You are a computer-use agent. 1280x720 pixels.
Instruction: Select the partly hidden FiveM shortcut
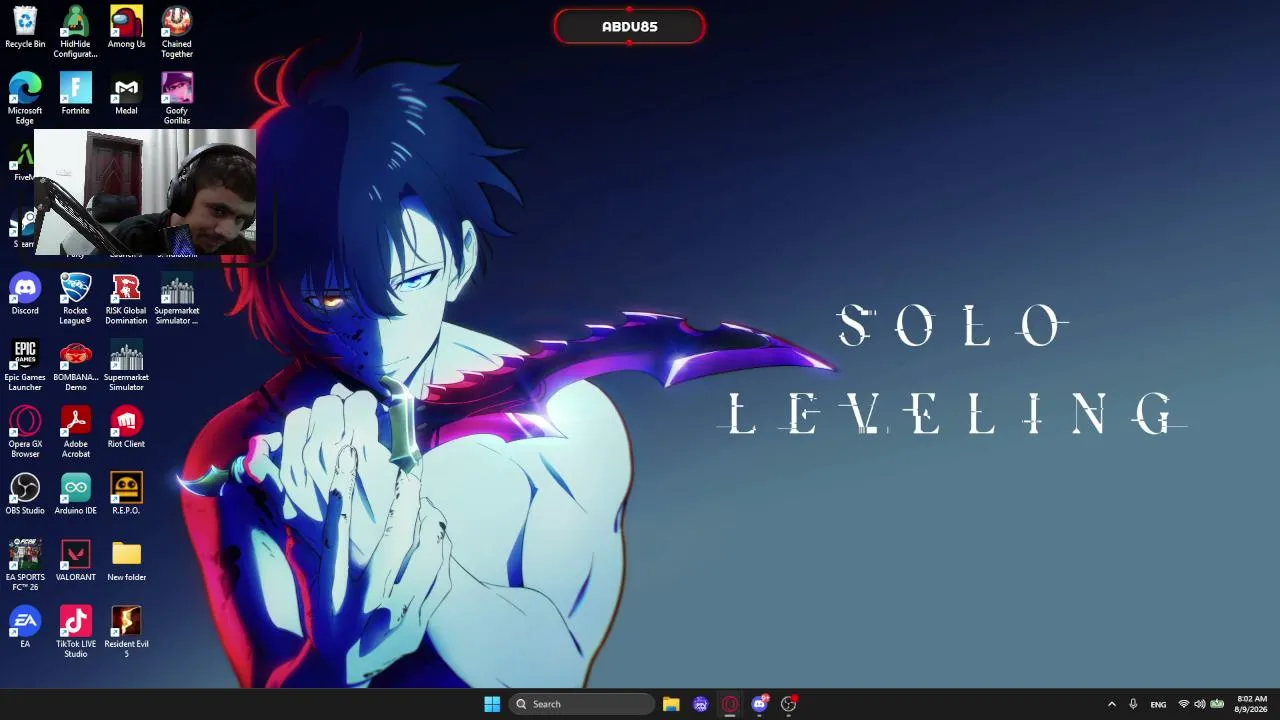pos(22,162)
